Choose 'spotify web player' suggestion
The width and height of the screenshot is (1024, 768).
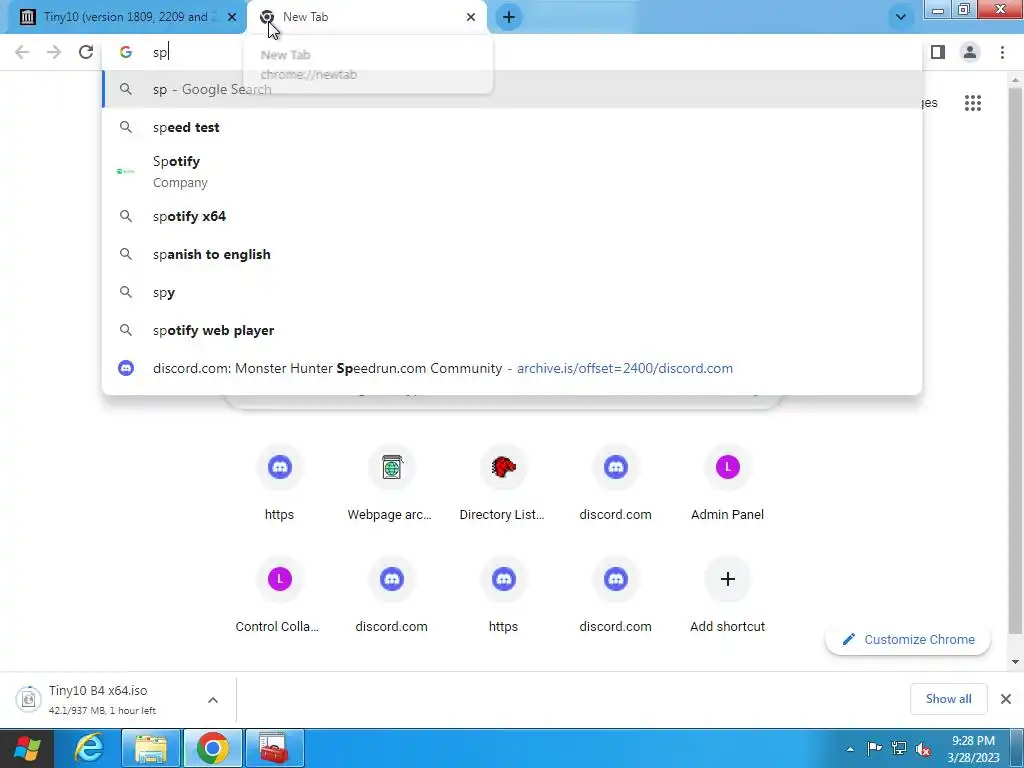pos(512,330)
